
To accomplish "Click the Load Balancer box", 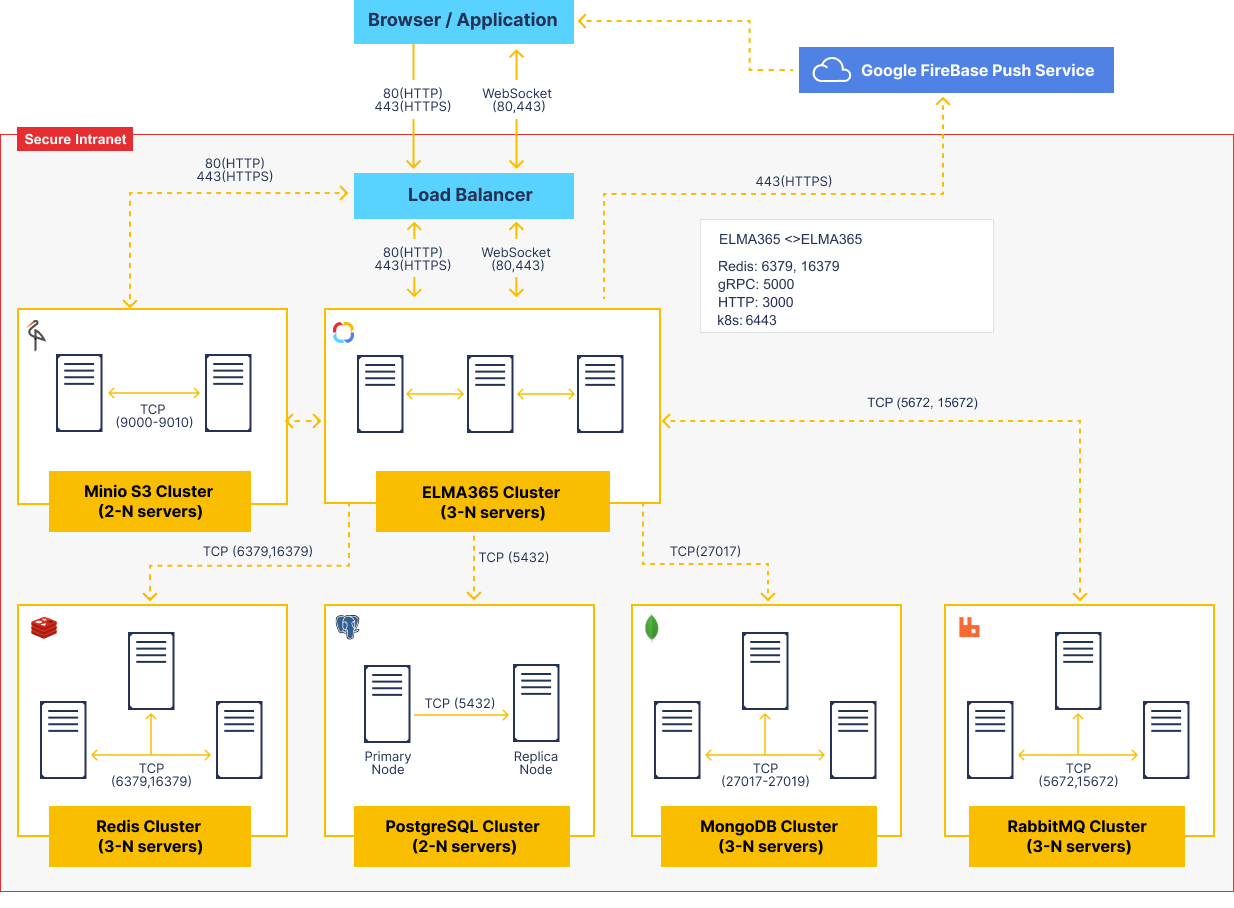I will [464, 195].
